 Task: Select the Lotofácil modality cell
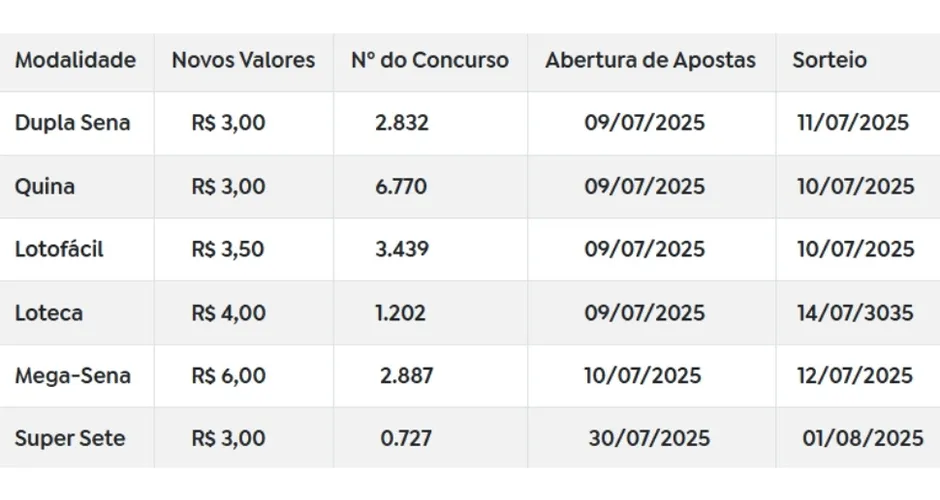click(59, 249)
